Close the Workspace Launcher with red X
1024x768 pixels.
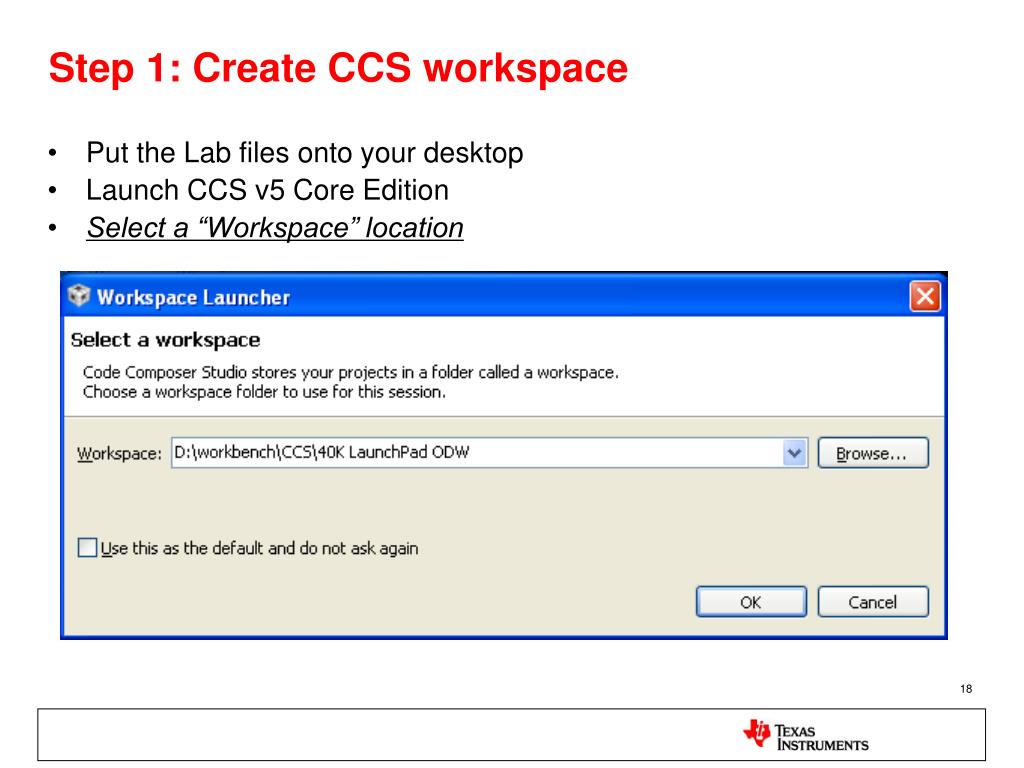[925, 296]
